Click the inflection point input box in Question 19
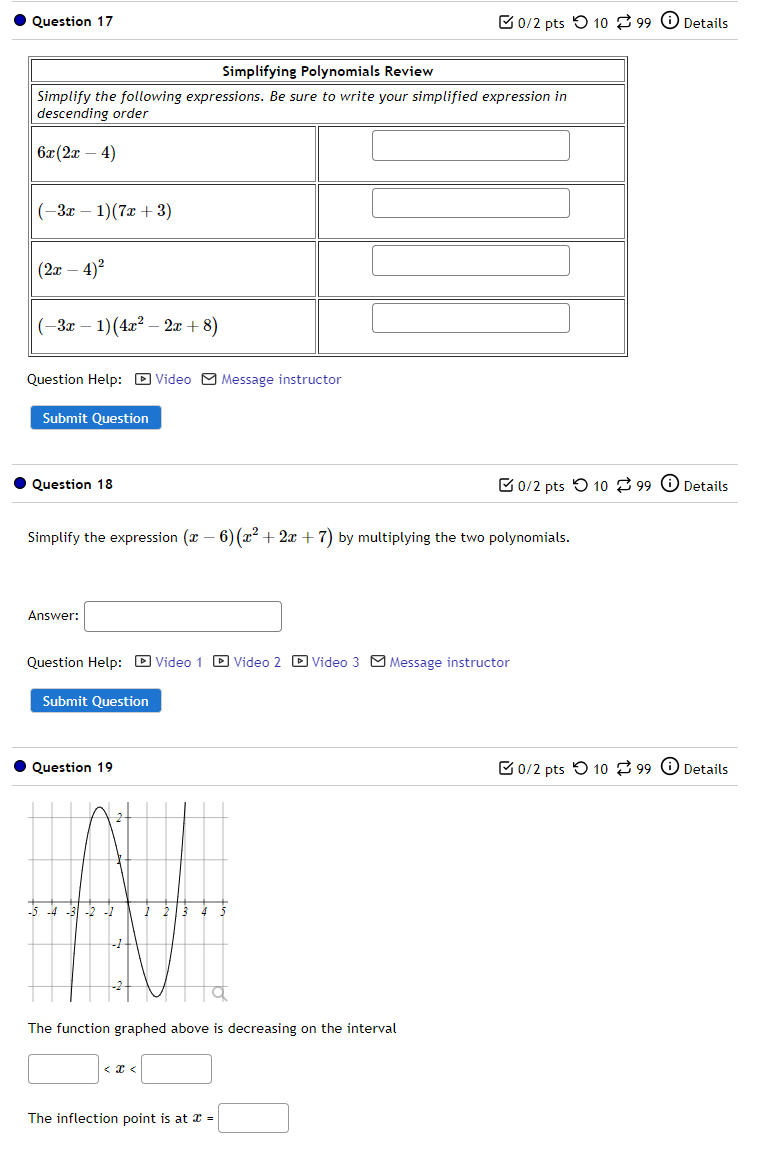 tap(253, 1117)
